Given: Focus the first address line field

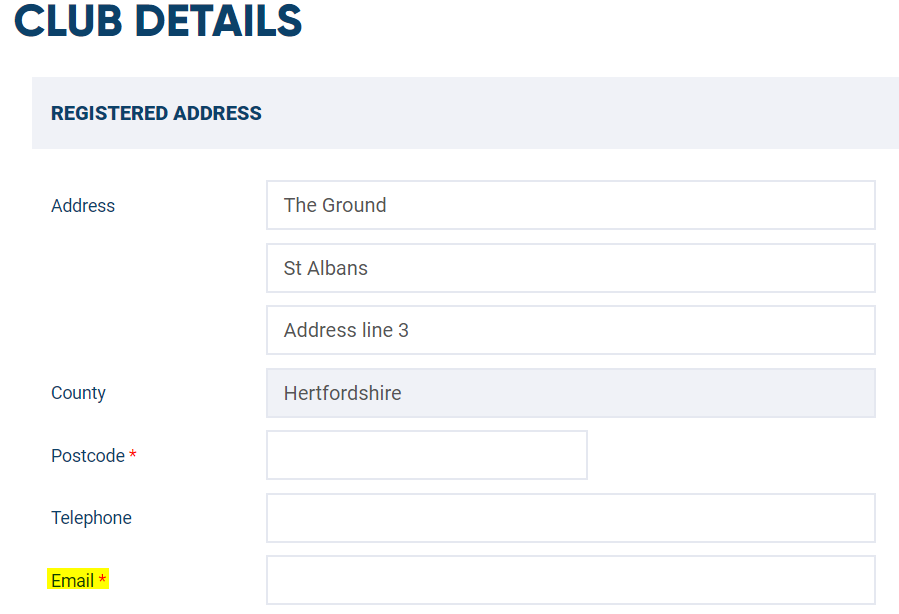Looking at the screenshot, I should (570, 205).
